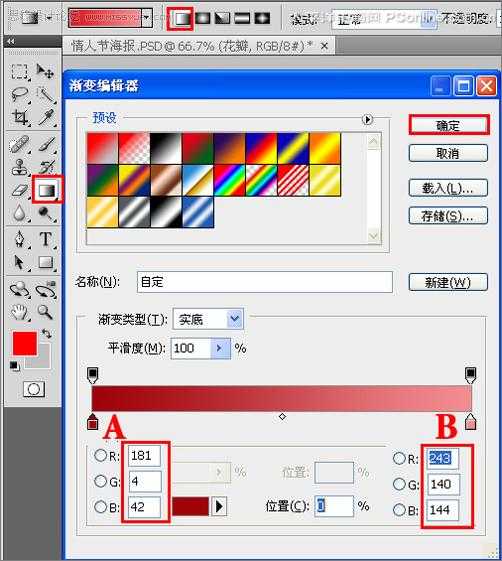This screenshot has height=561, width=502.
Task: Select the Lasso tool
Action: click(x=19, y=95)
